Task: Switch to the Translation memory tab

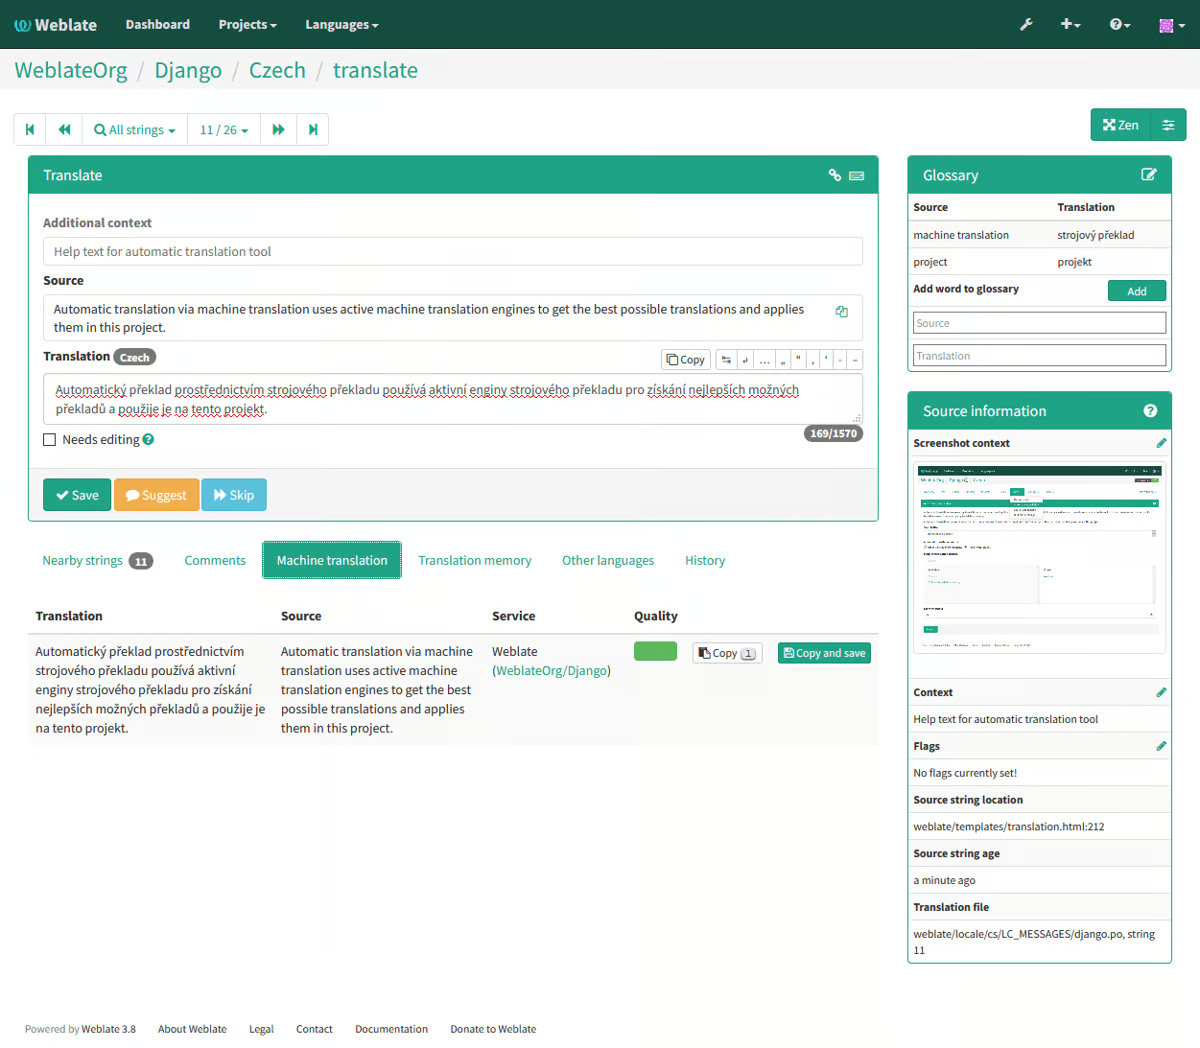Action: [x=475, y=560]
